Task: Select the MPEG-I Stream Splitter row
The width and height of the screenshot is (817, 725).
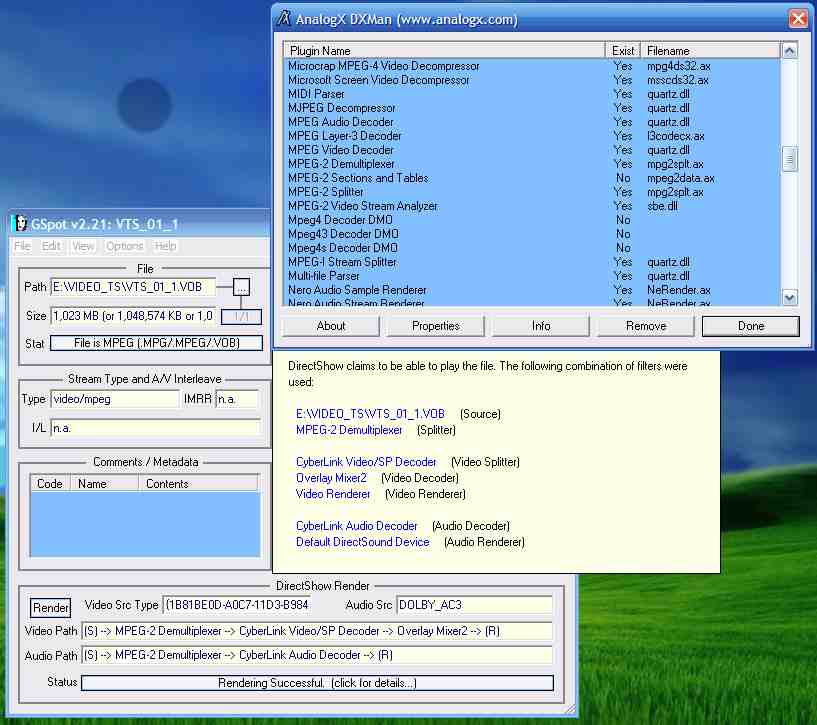Action: 533,262
